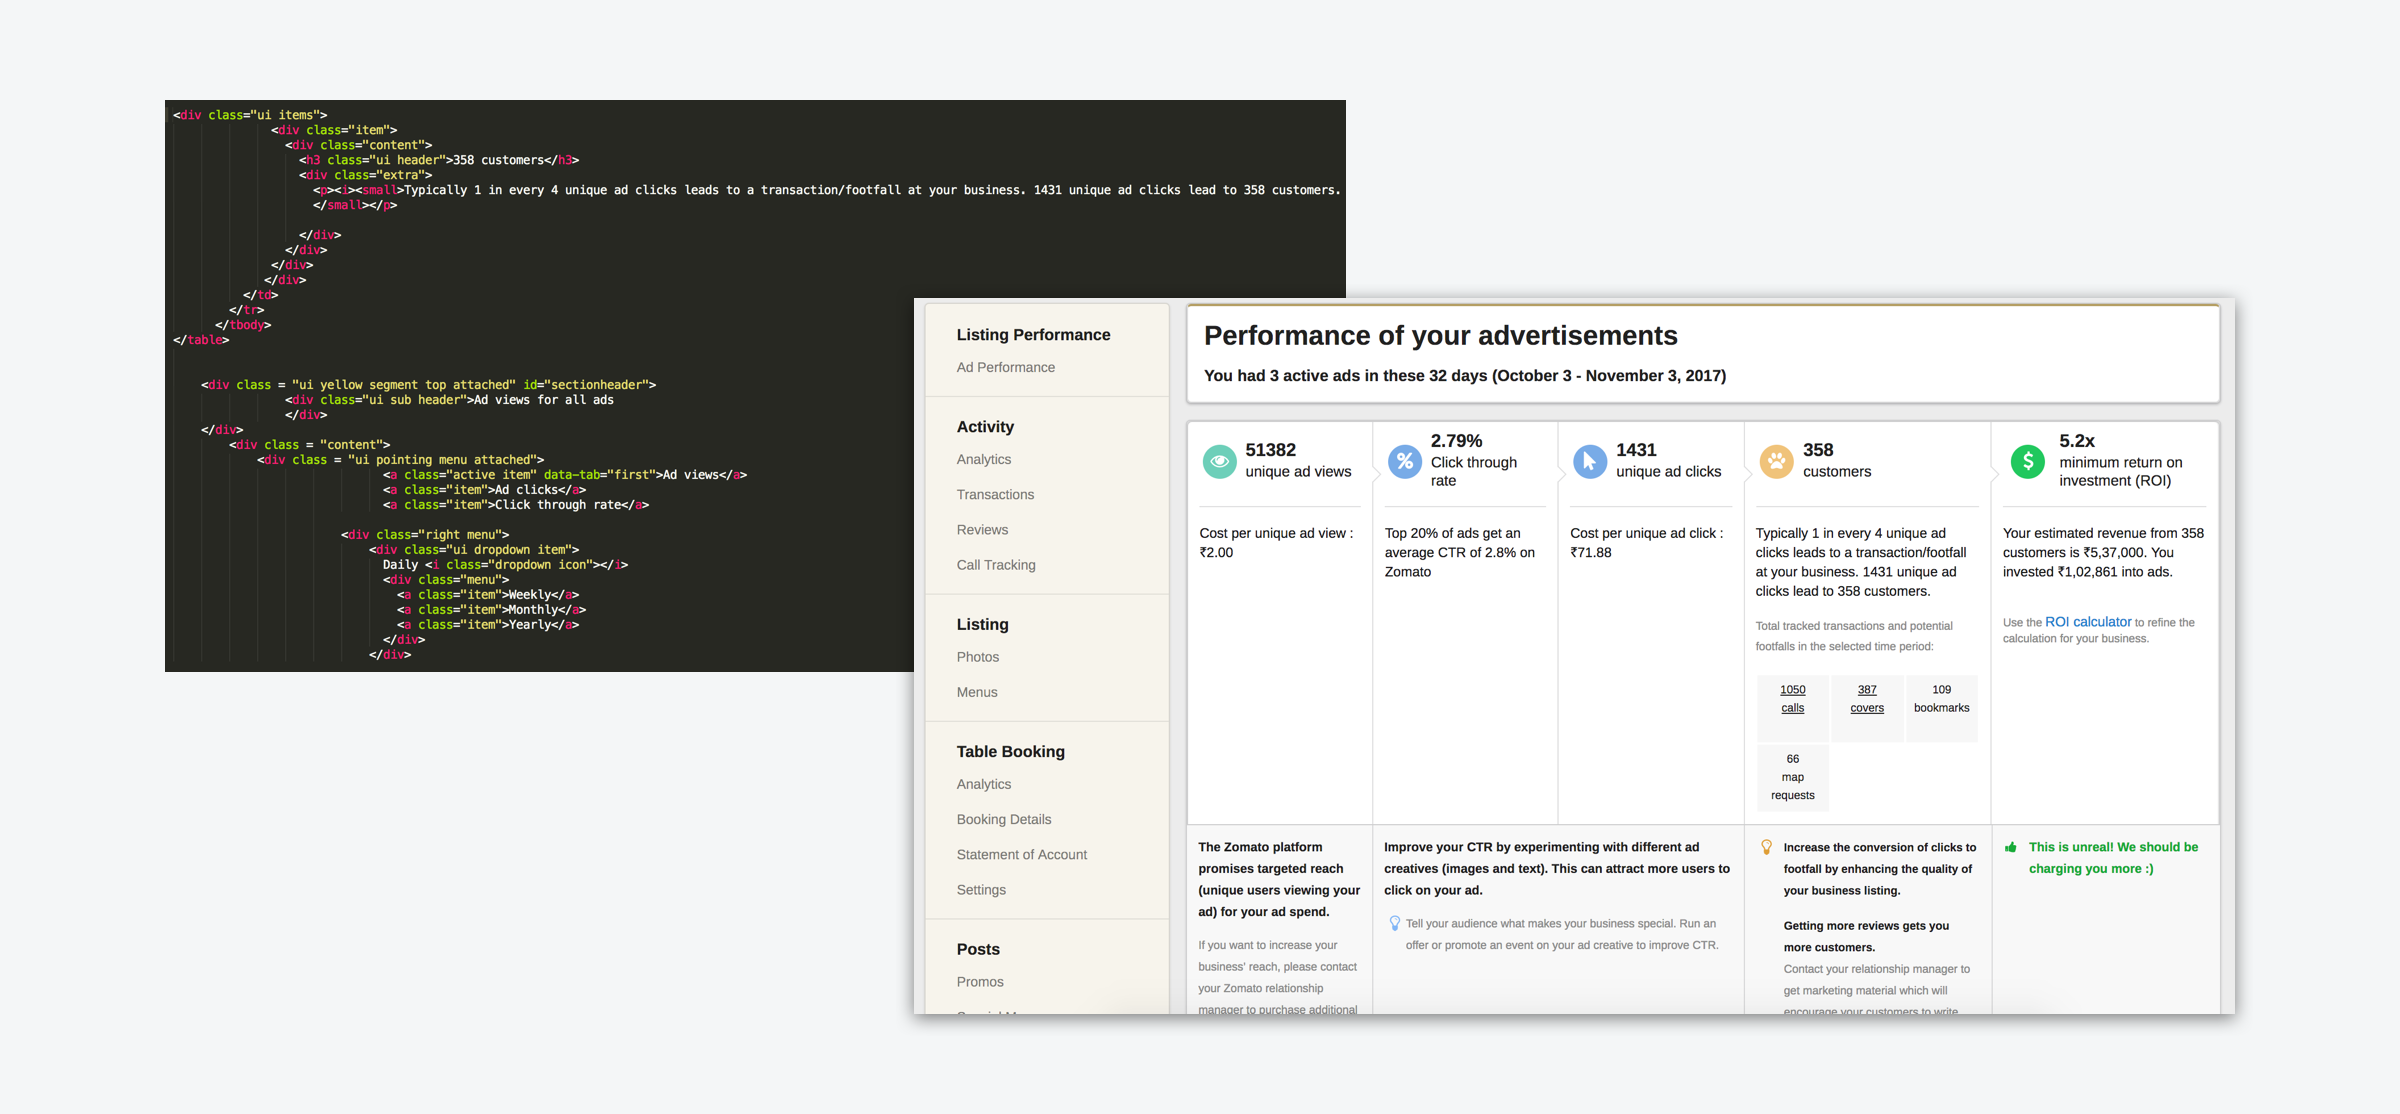Click the blue lightbulb icon under CTR tips

tap(1394, 923)
